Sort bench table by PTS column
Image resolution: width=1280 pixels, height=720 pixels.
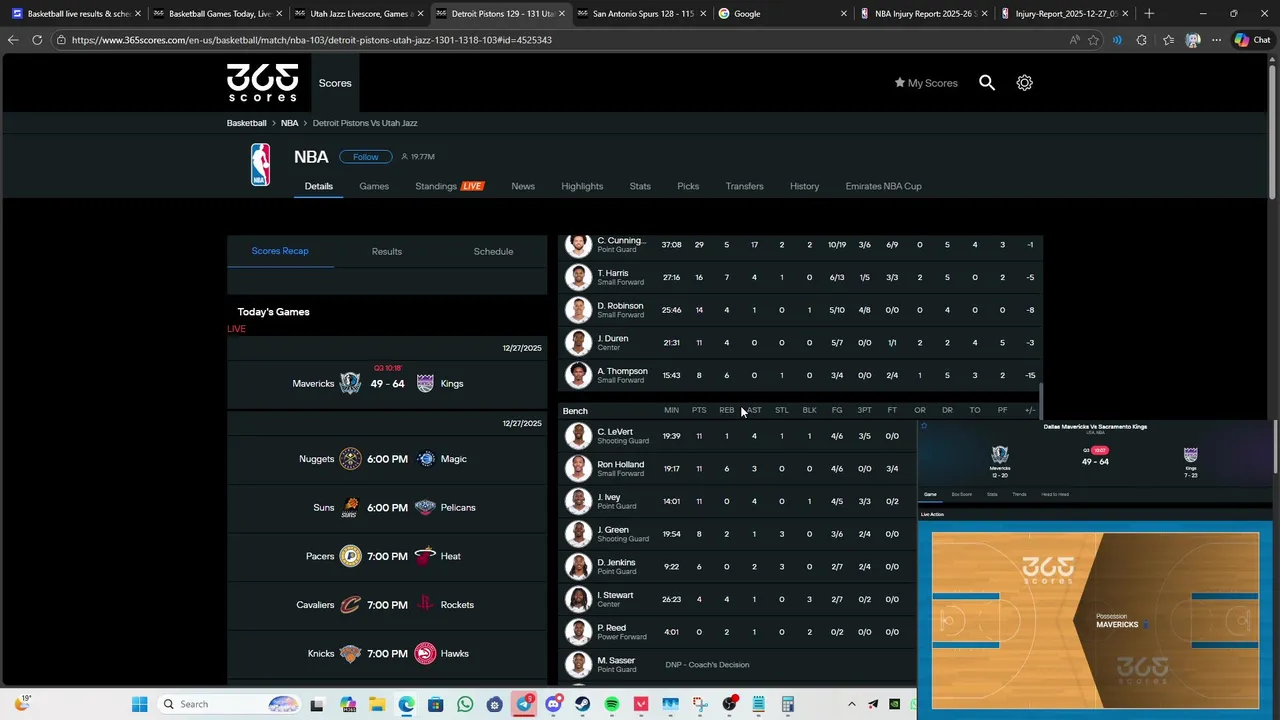(x=699, y=410)
